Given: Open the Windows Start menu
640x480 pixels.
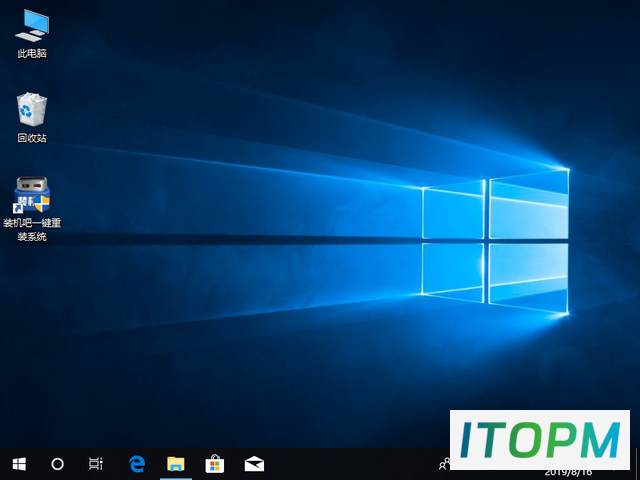Looking at the screenshot, I should coord(19,464).
